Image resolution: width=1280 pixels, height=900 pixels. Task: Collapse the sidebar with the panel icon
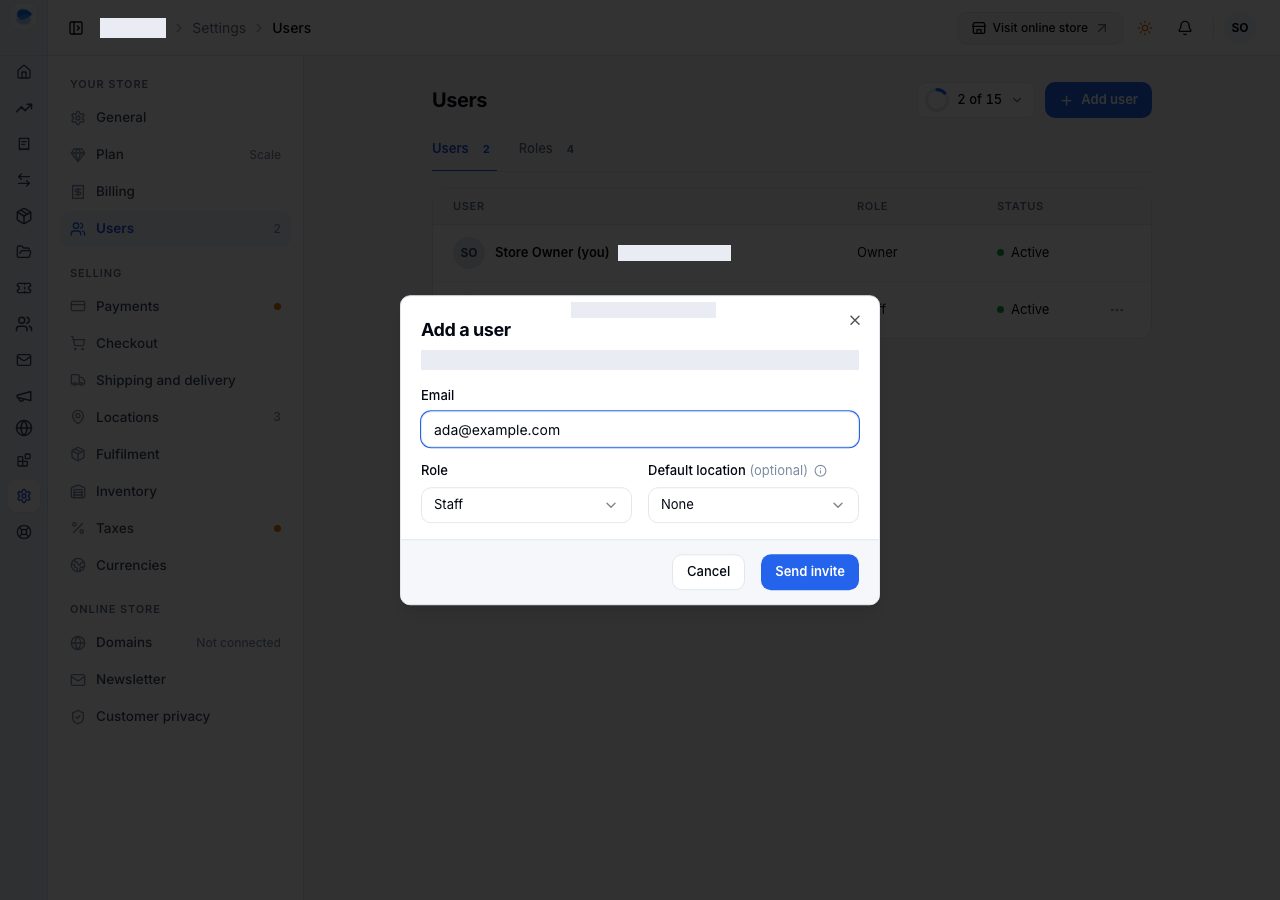click(x=76, y=28)
